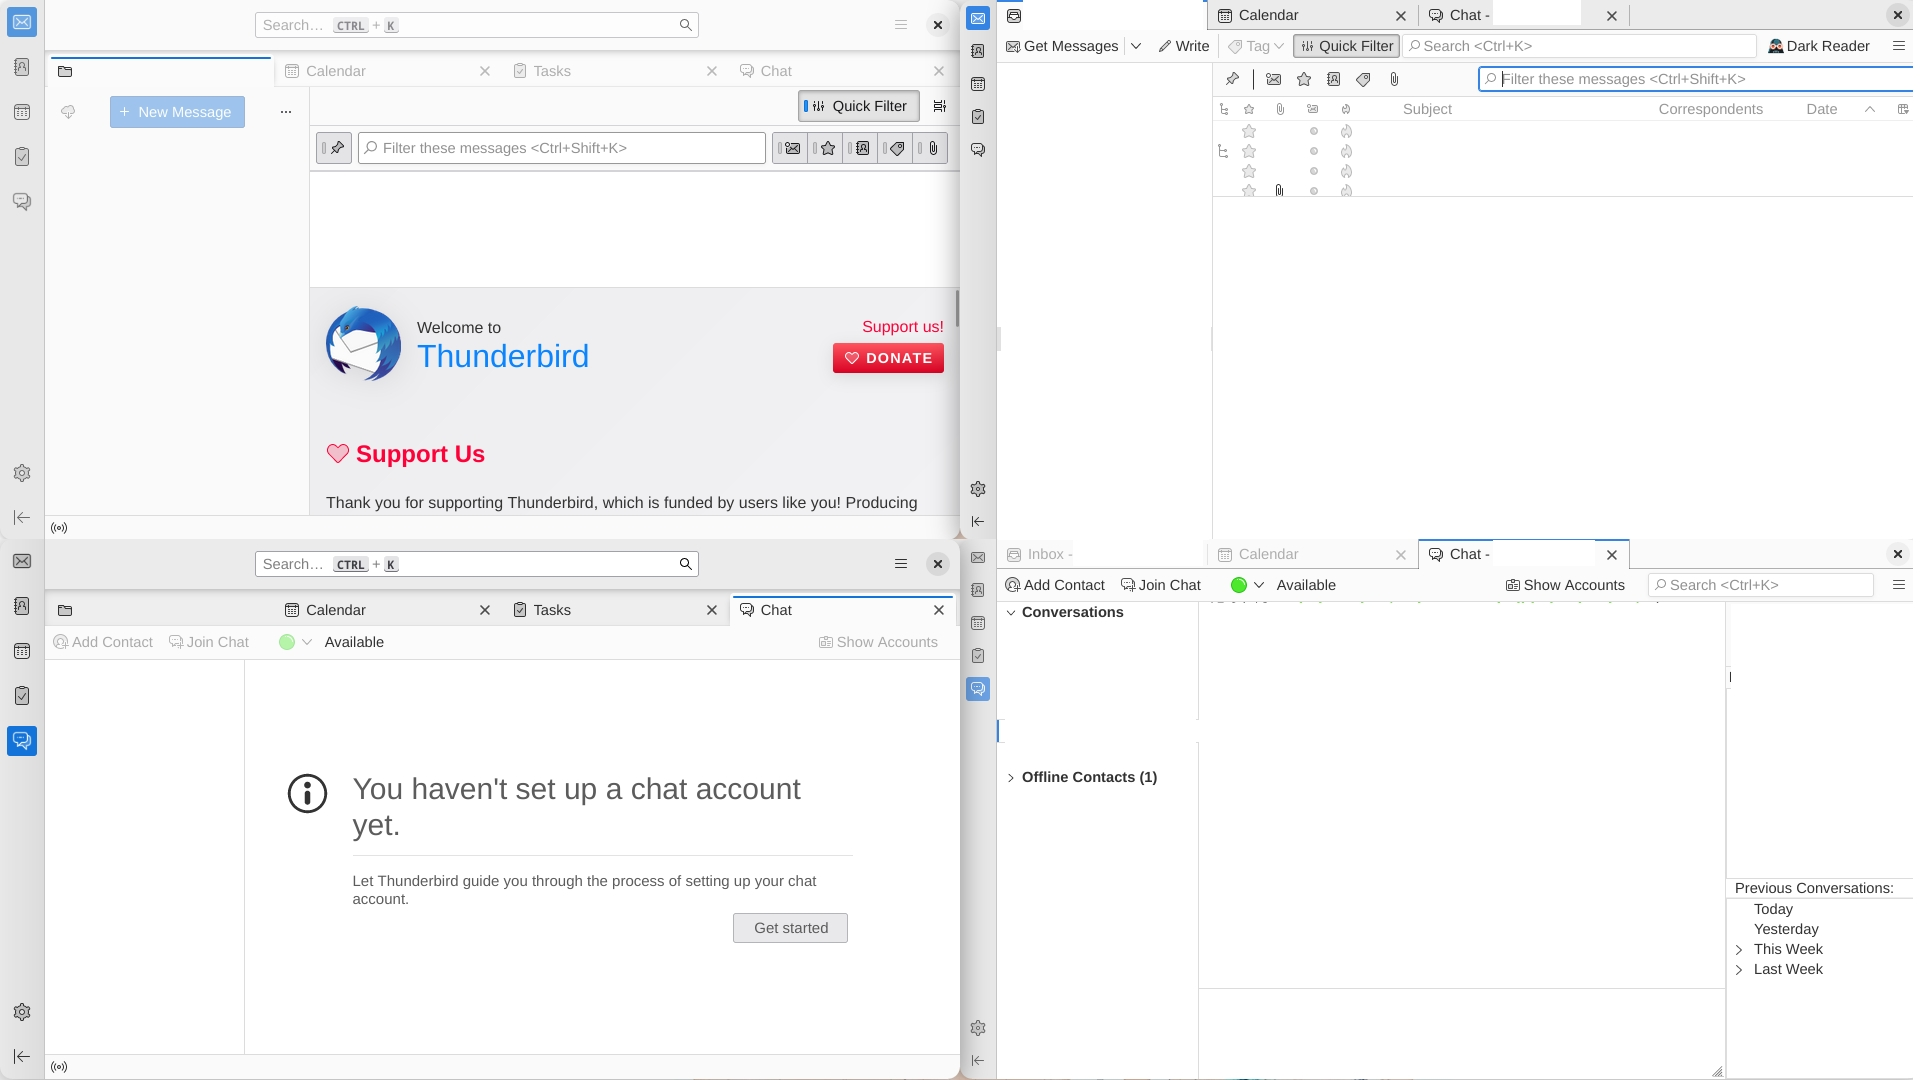Expand This Week previous conversations
The image size is (1920, 1080).
1739,949
